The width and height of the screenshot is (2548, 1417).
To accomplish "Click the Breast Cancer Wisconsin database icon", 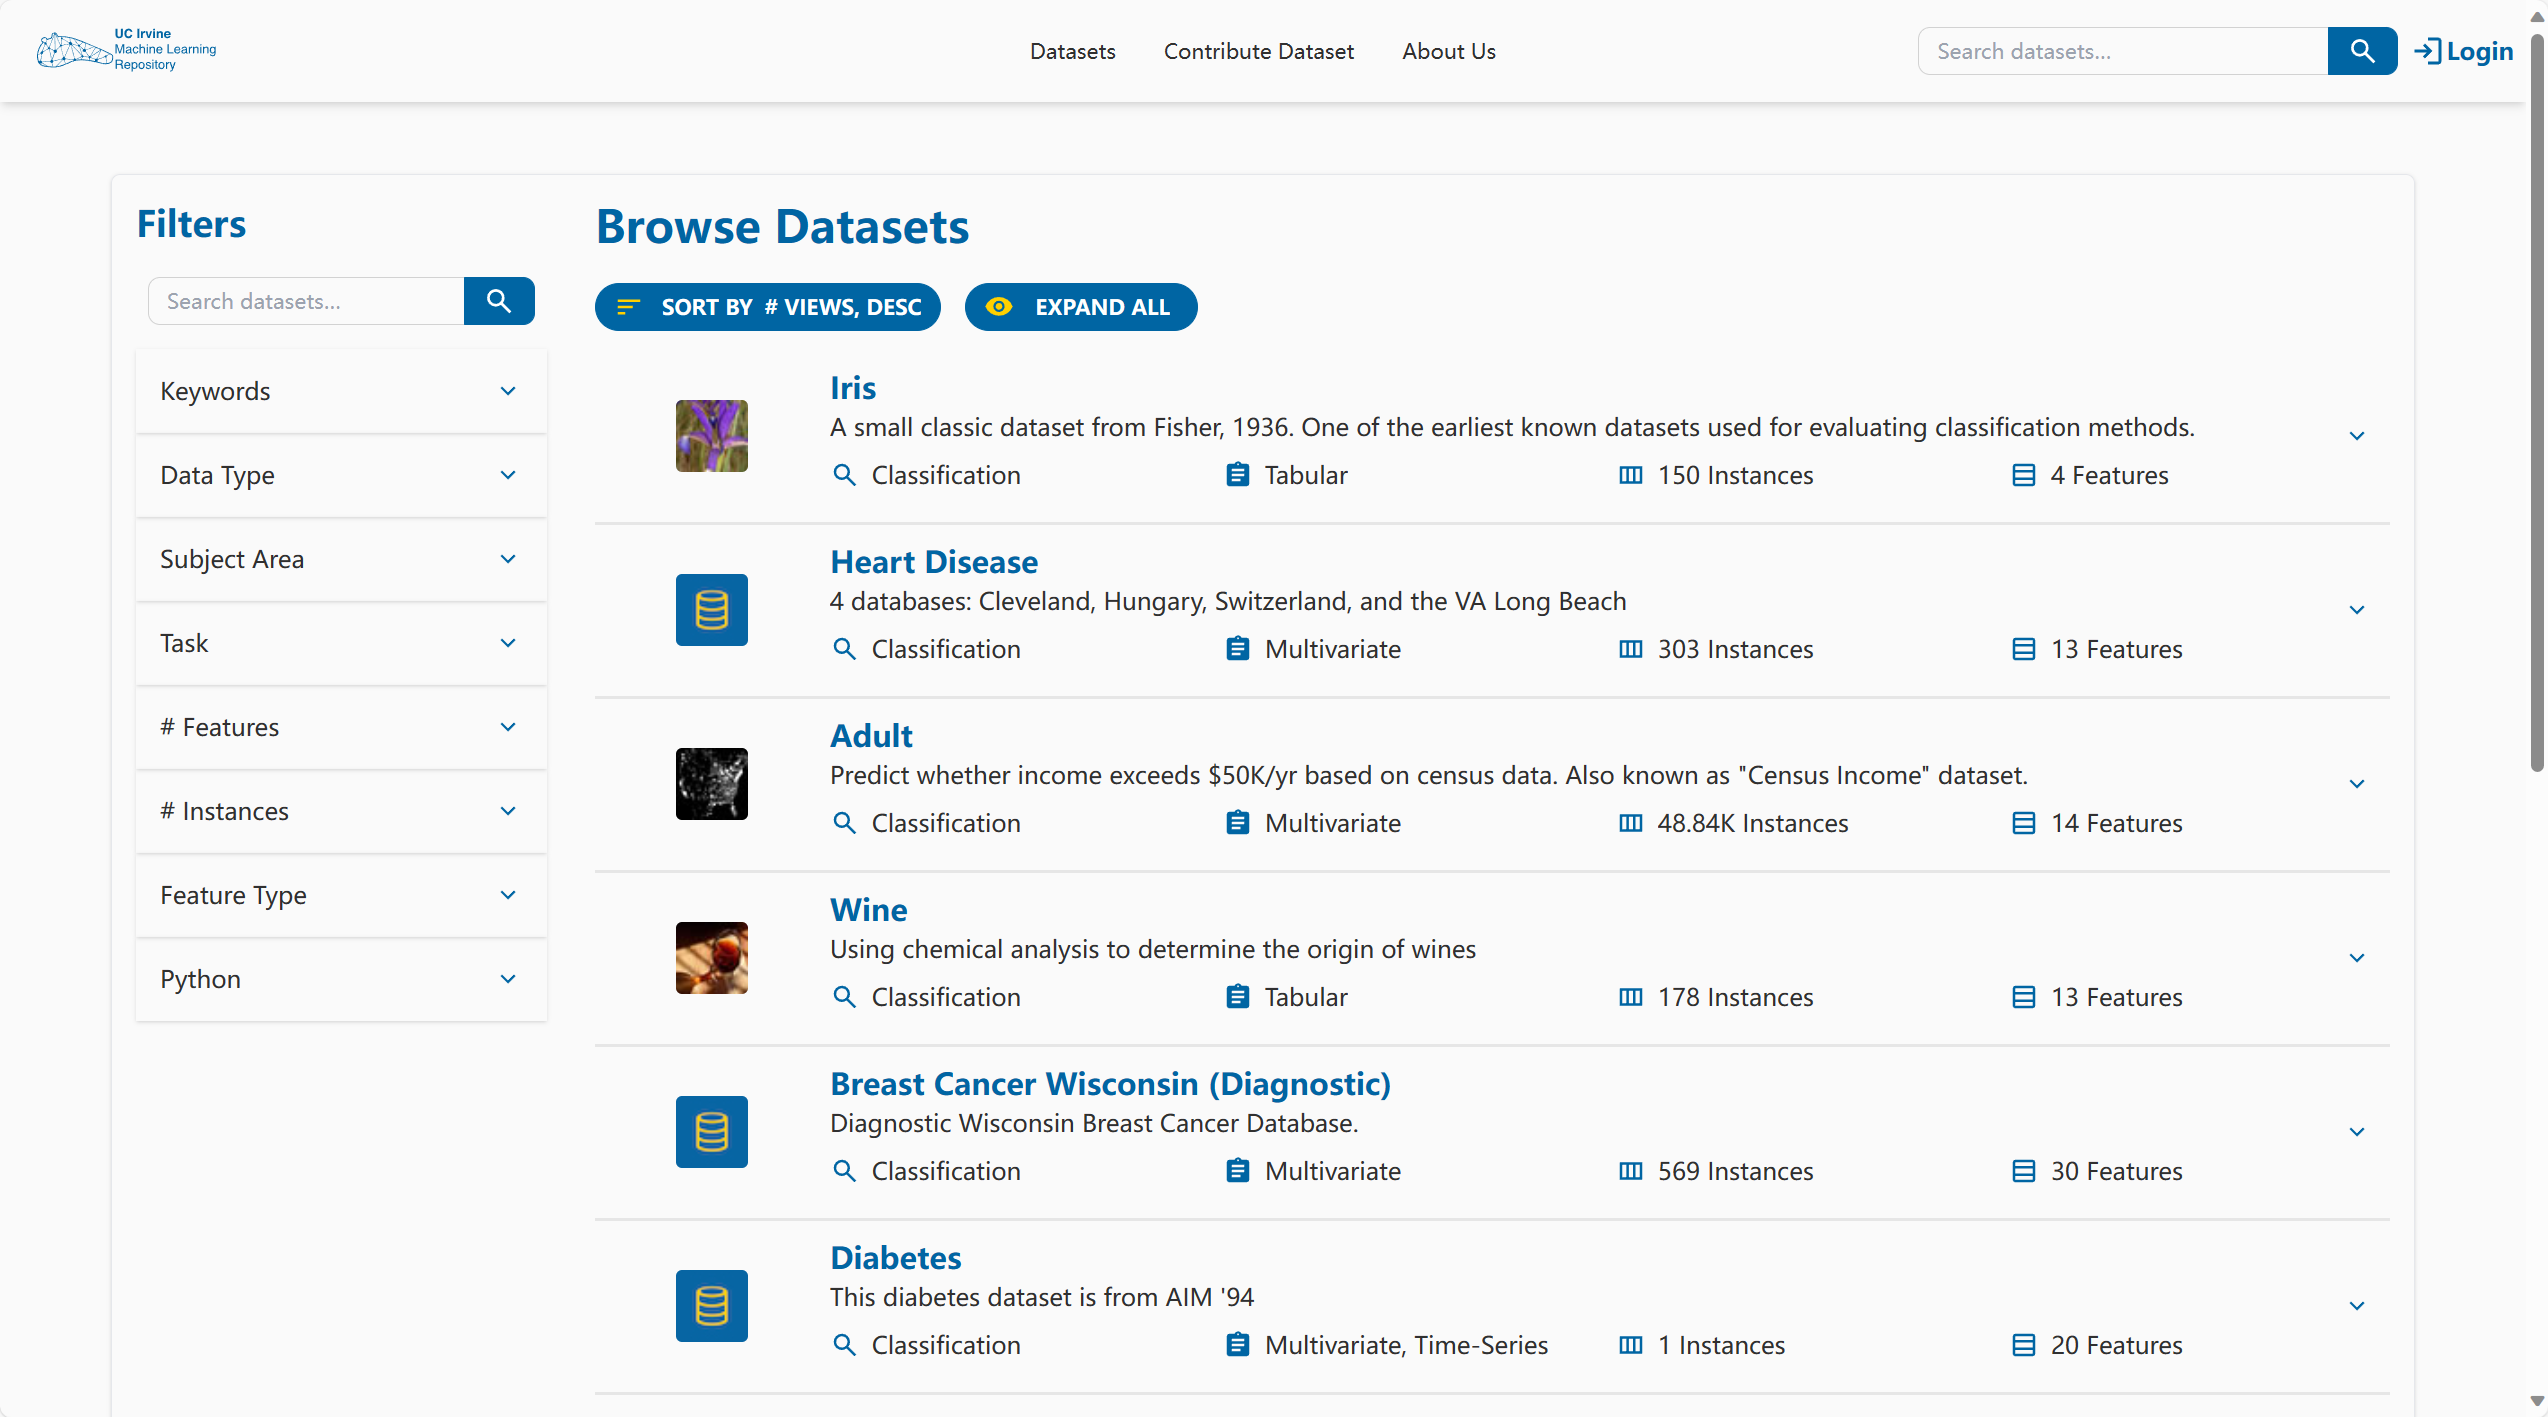I will tap(711, 1132).
